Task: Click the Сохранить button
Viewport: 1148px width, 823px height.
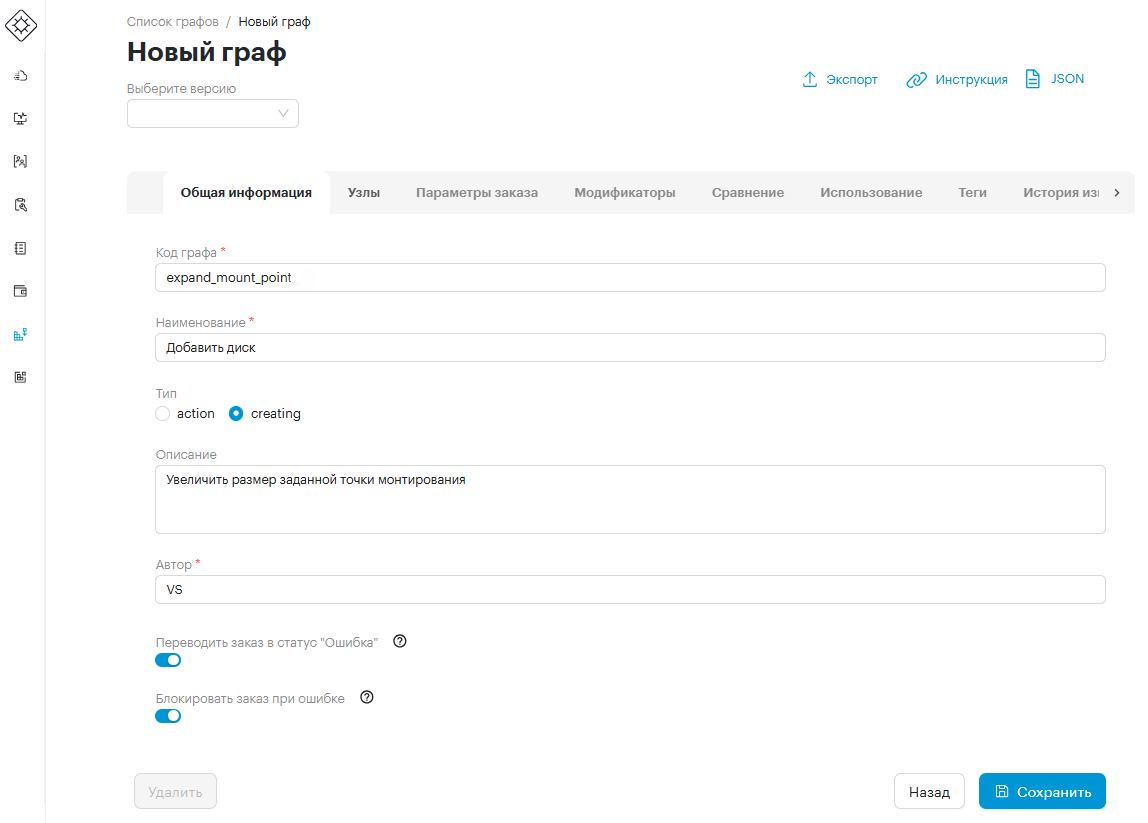Action: (x=1042, y=792)
